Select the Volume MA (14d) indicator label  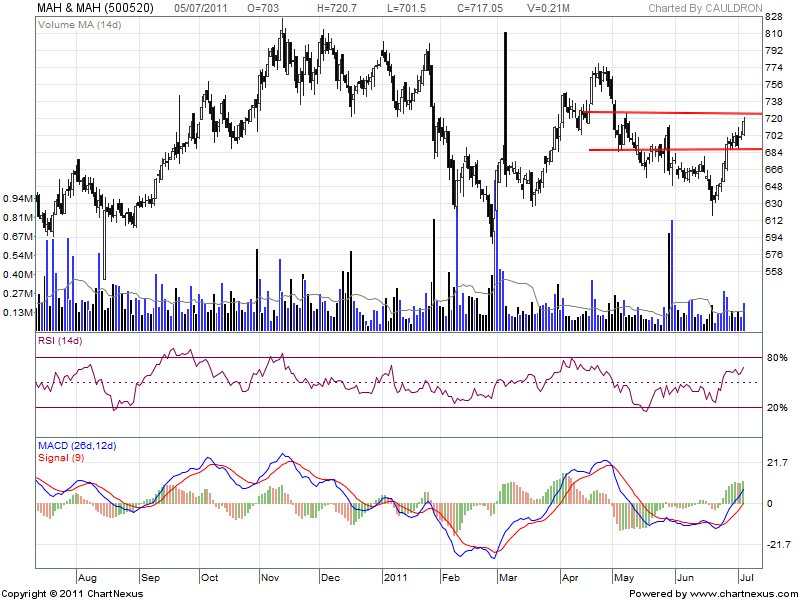point(81,22)
